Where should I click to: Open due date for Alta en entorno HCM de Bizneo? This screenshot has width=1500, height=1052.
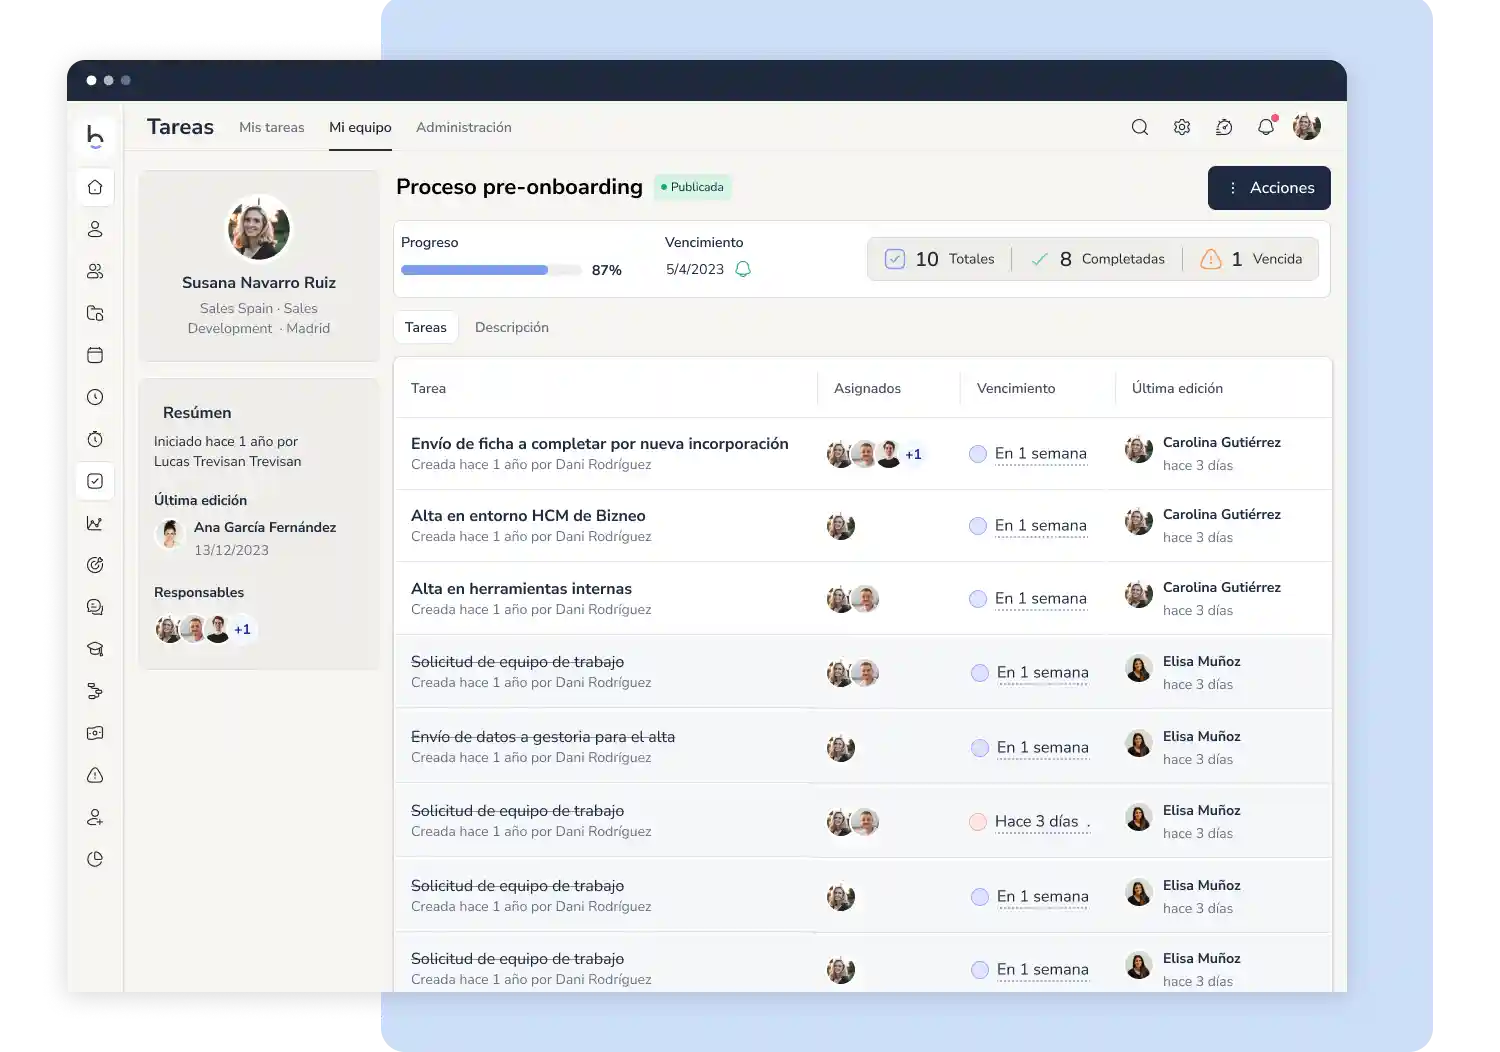tap(1041, 526)
